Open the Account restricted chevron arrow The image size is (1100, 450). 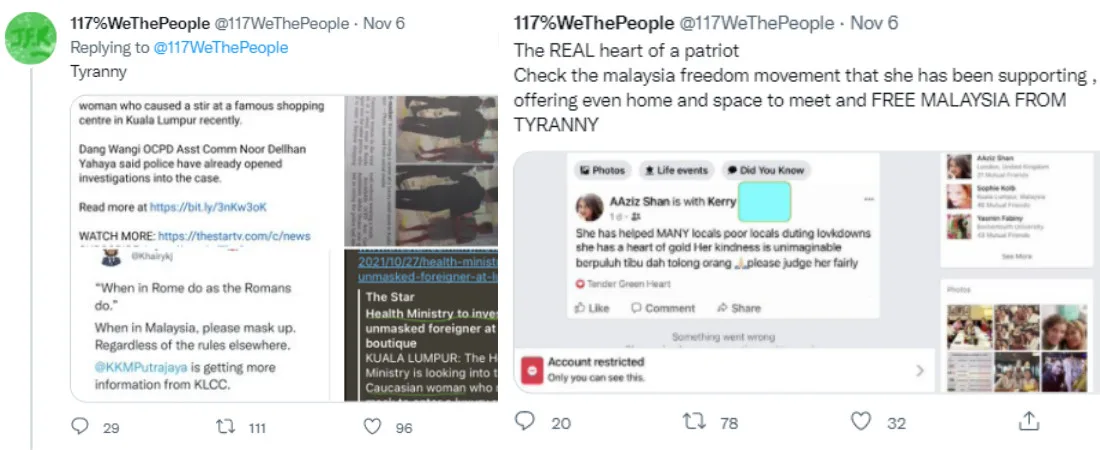920,370
